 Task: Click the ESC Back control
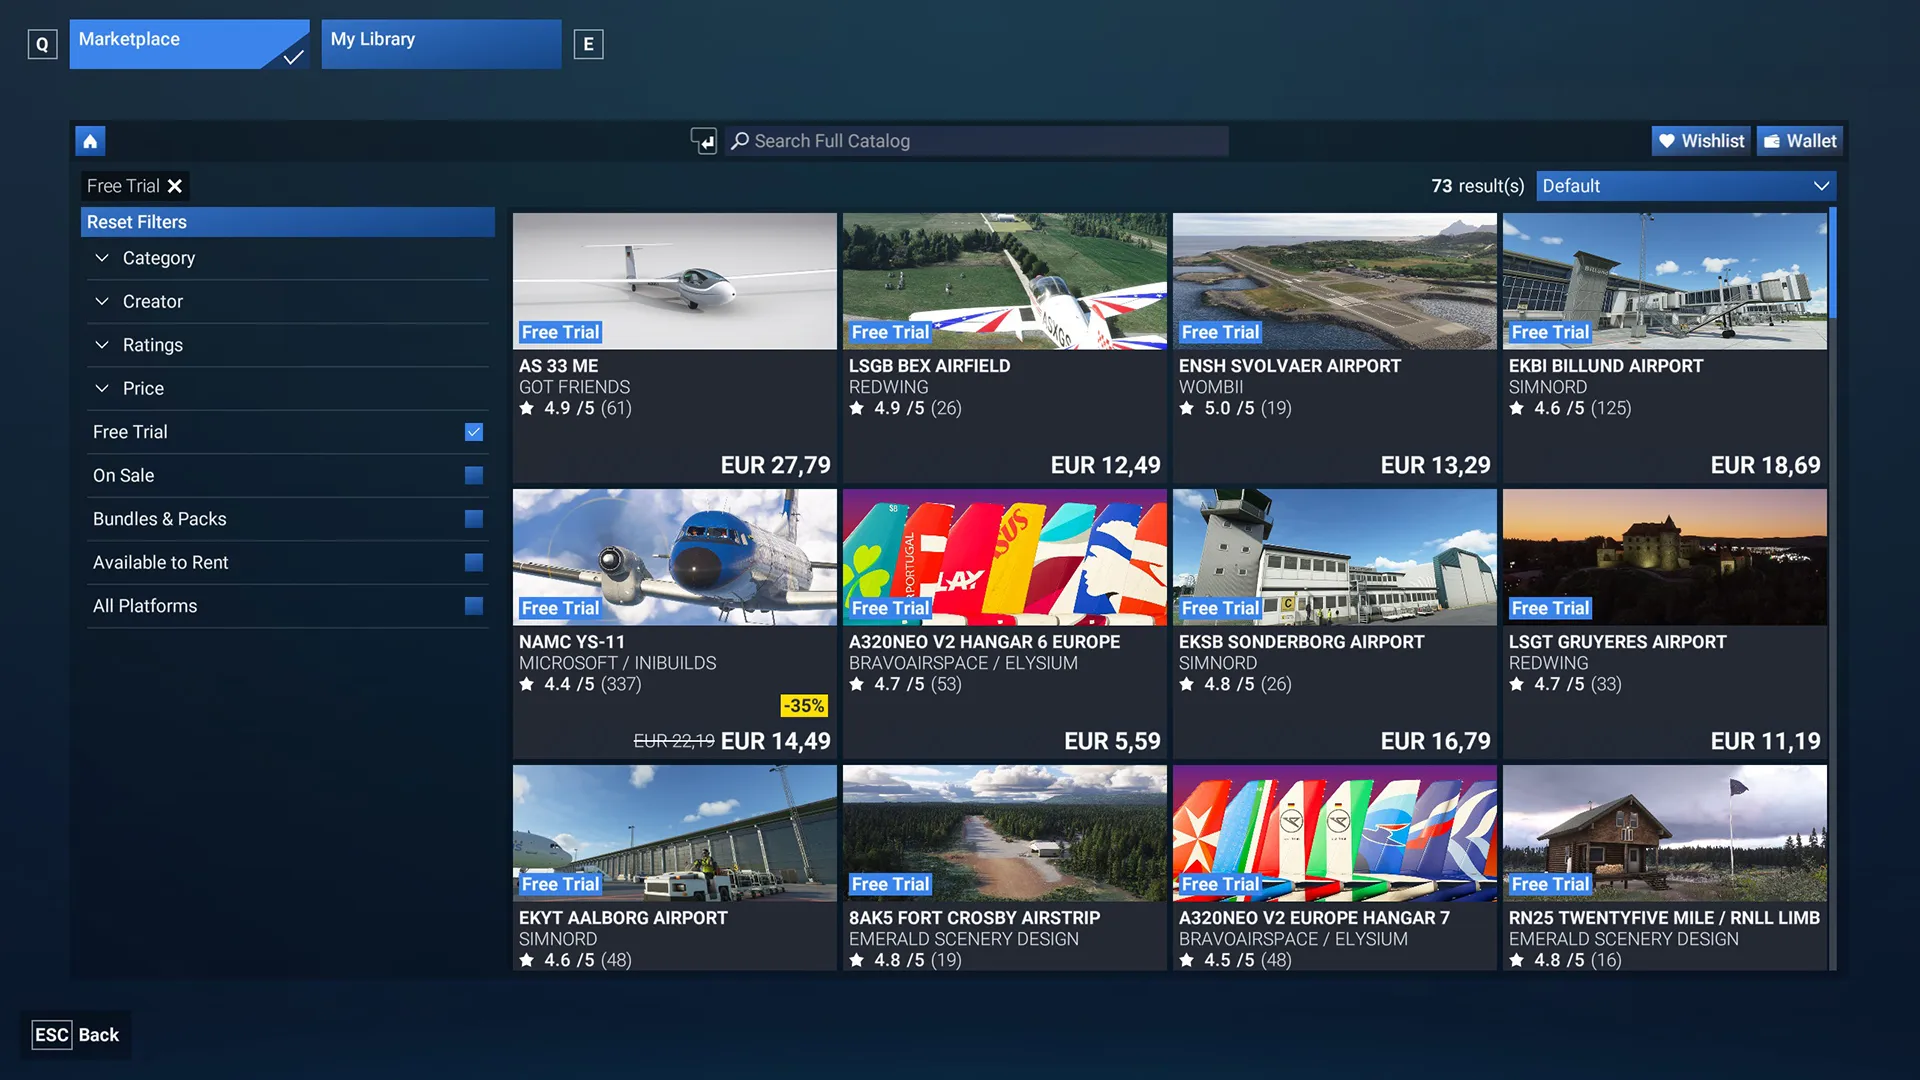click(76, 1034)
